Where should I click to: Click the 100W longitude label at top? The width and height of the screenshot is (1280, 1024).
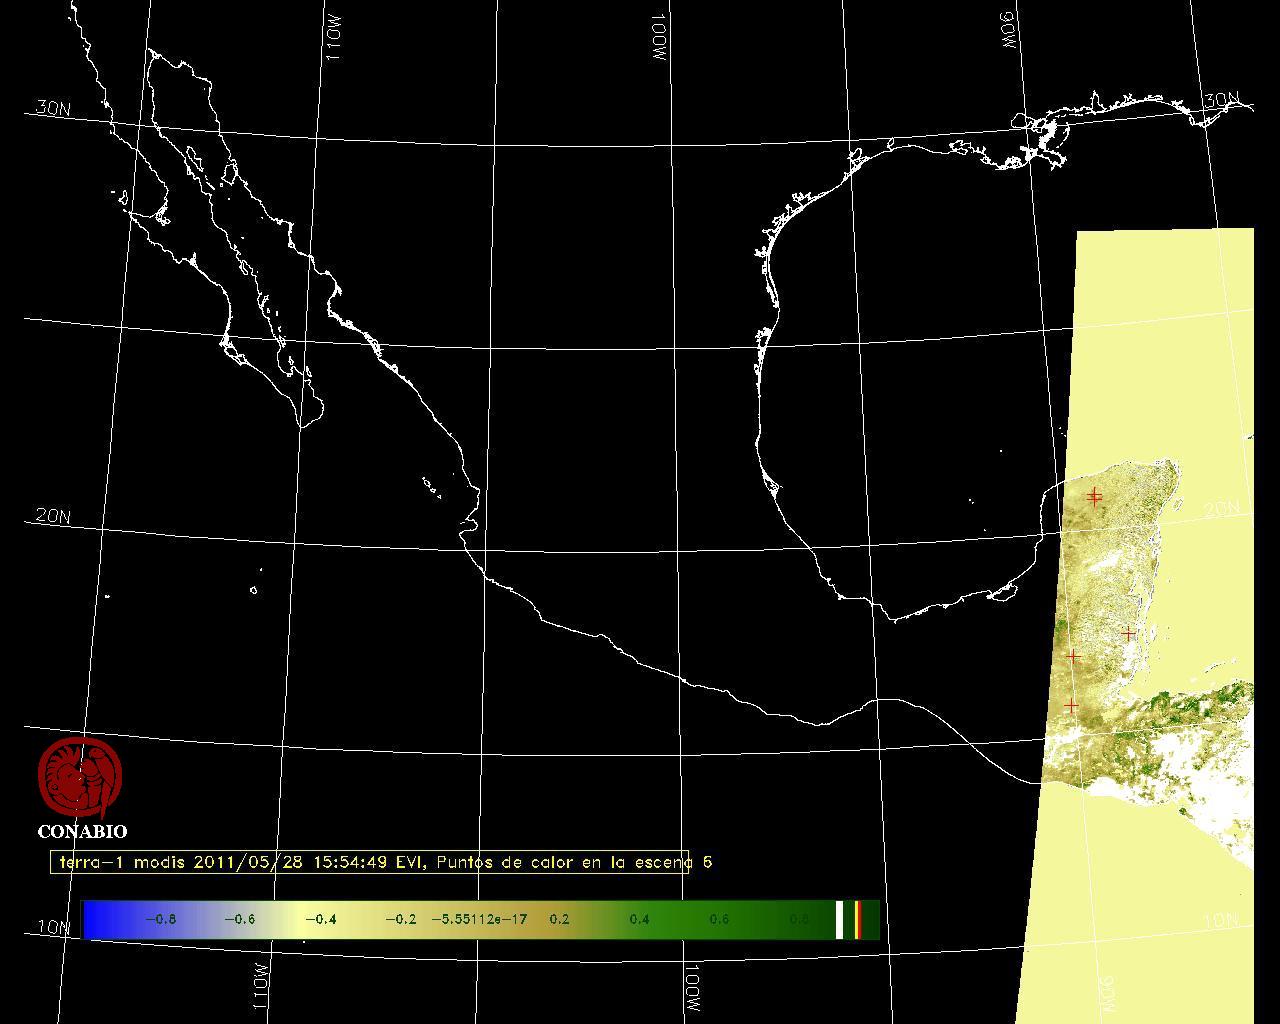click(658, 40)
